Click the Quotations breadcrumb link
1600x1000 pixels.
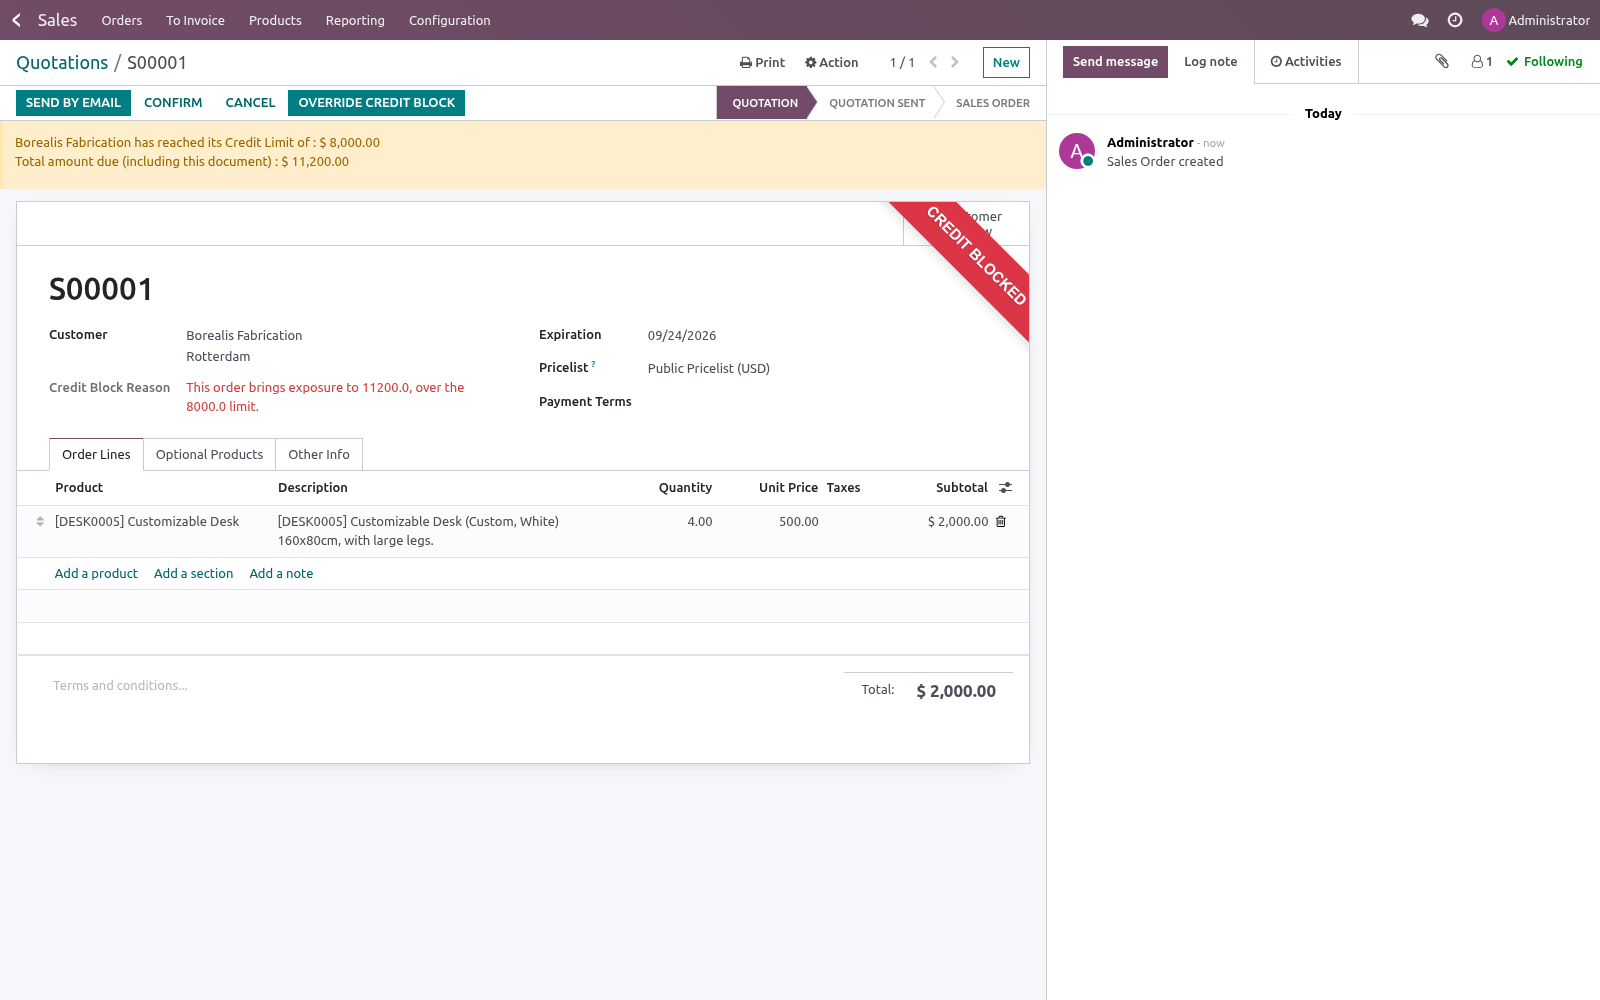tap(62, 63)
